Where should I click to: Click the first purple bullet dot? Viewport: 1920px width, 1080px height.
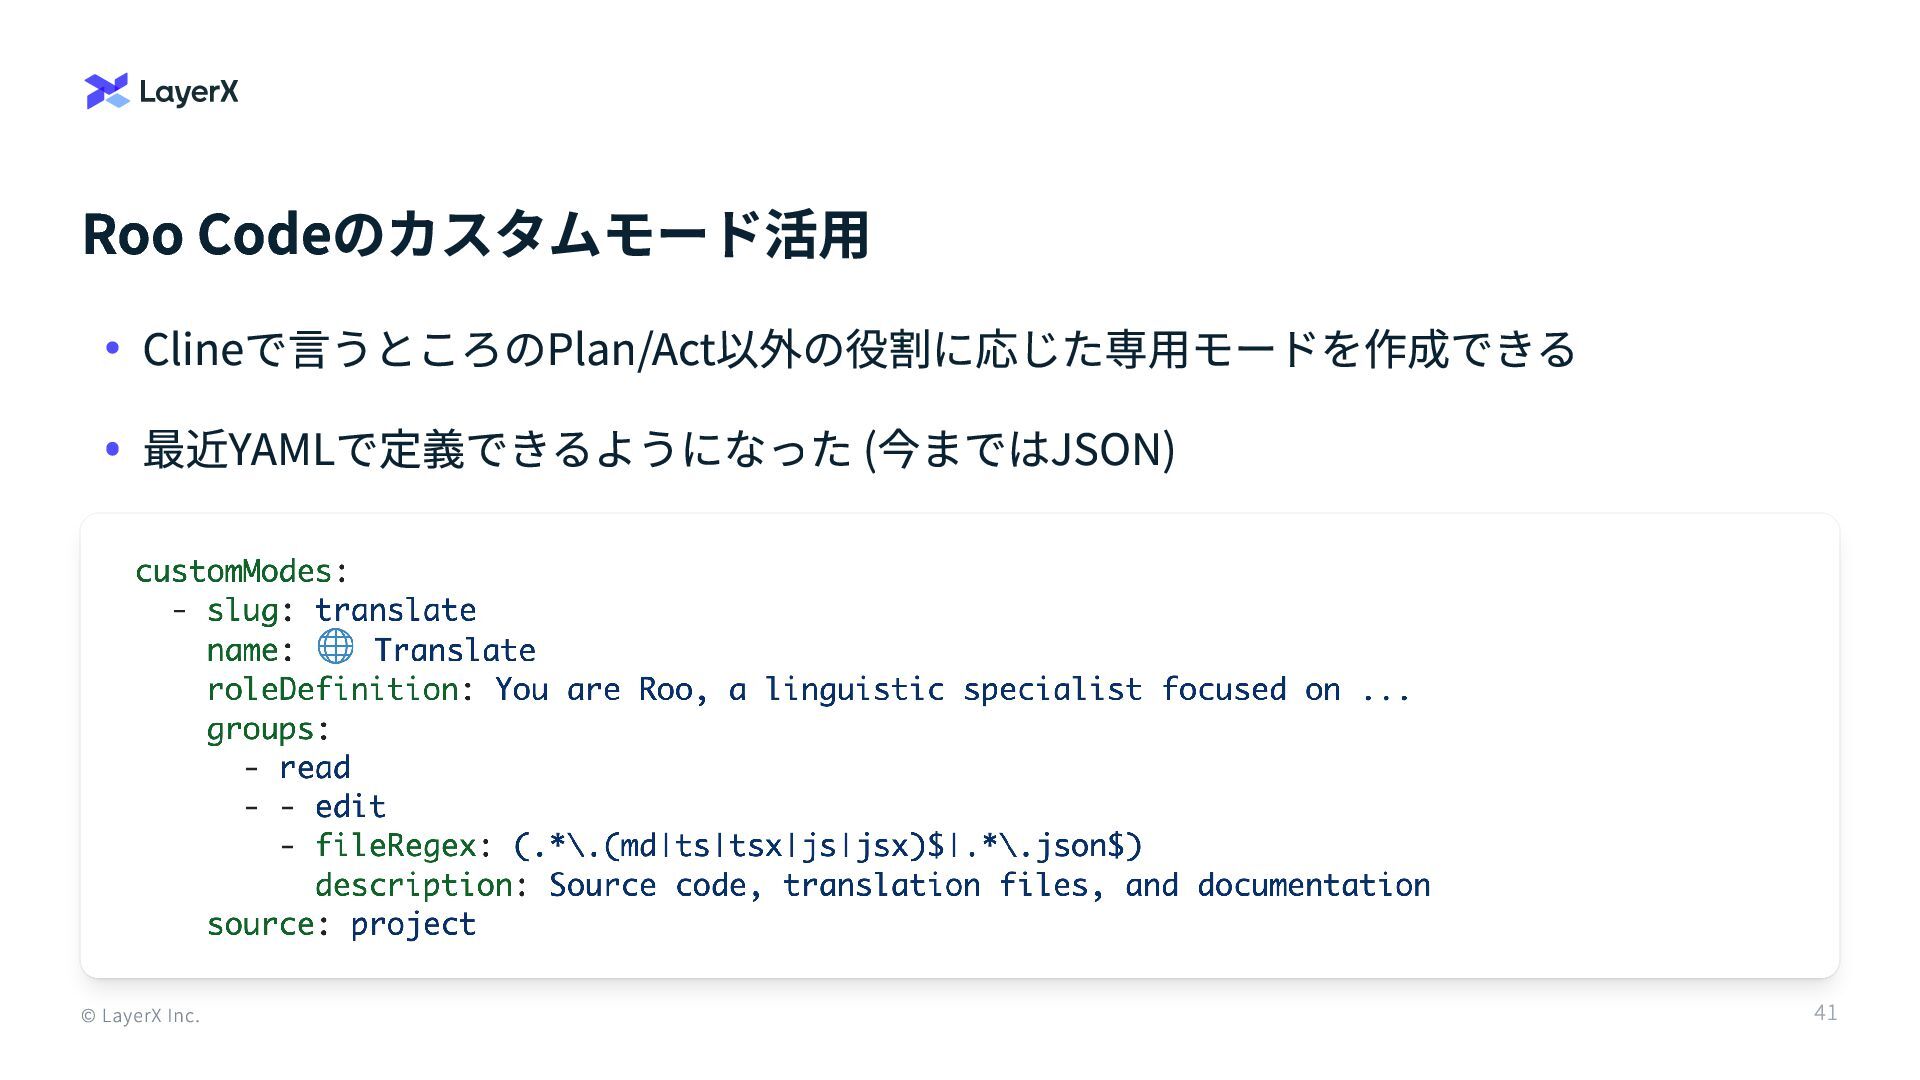point(113,348)
